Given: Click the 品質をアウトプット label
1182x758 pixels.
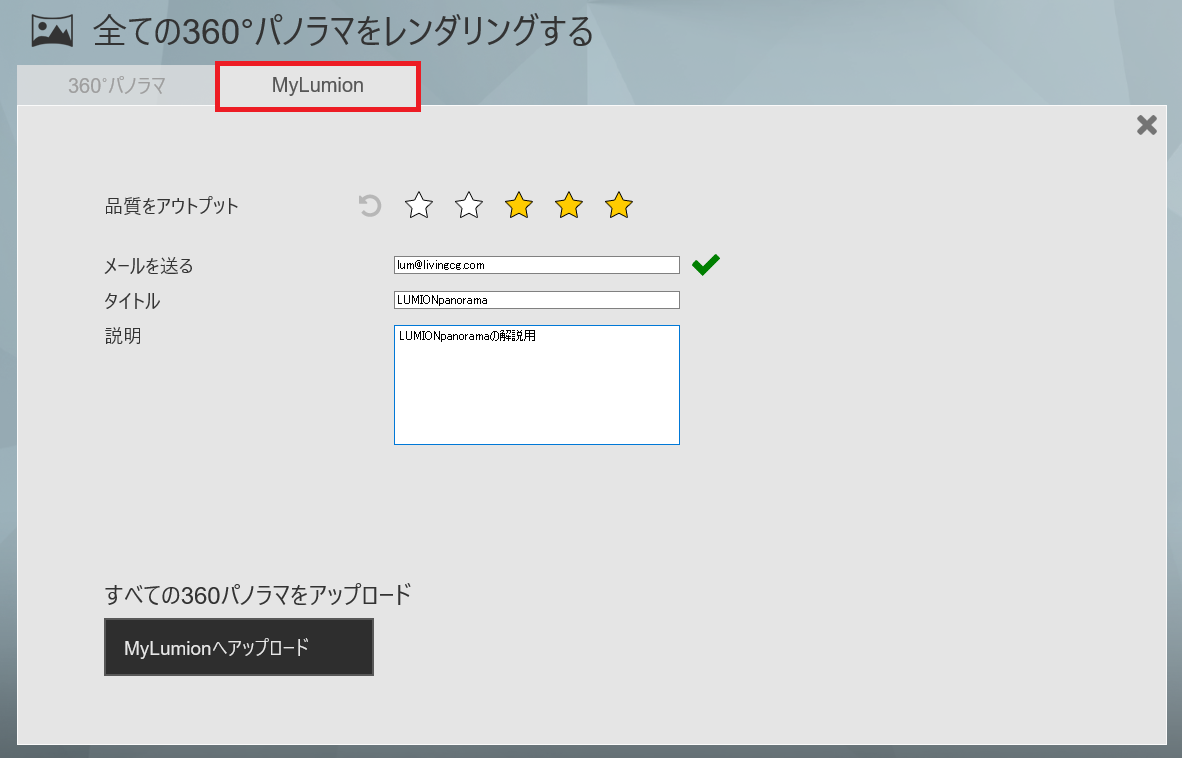Looking at the screenshot, I should point(172,206).
